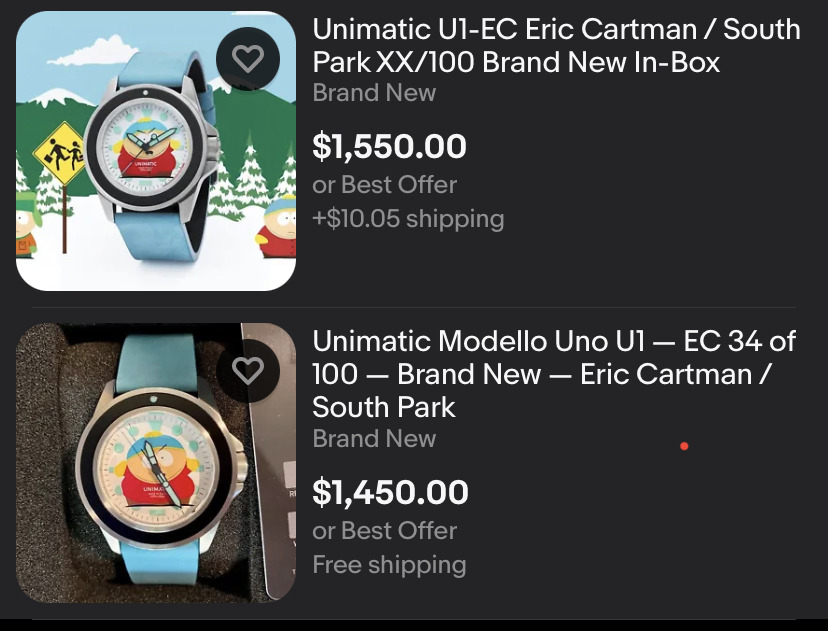The width and height of the screenshot is (828, 631).
Task: Open the Unimatic U1-EC XX/100 listing title
Action: tap(556, 45)
